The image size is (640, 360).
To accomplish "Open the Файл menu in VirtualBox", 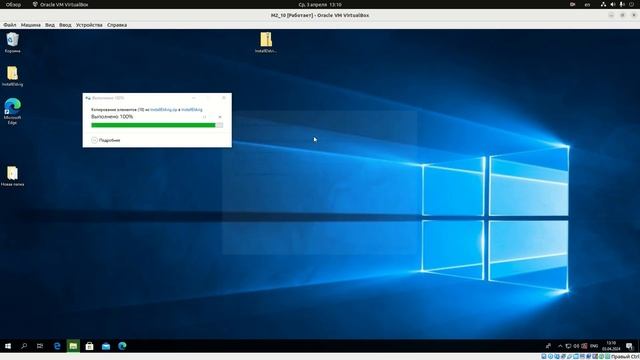I will (x=10, y=25).
